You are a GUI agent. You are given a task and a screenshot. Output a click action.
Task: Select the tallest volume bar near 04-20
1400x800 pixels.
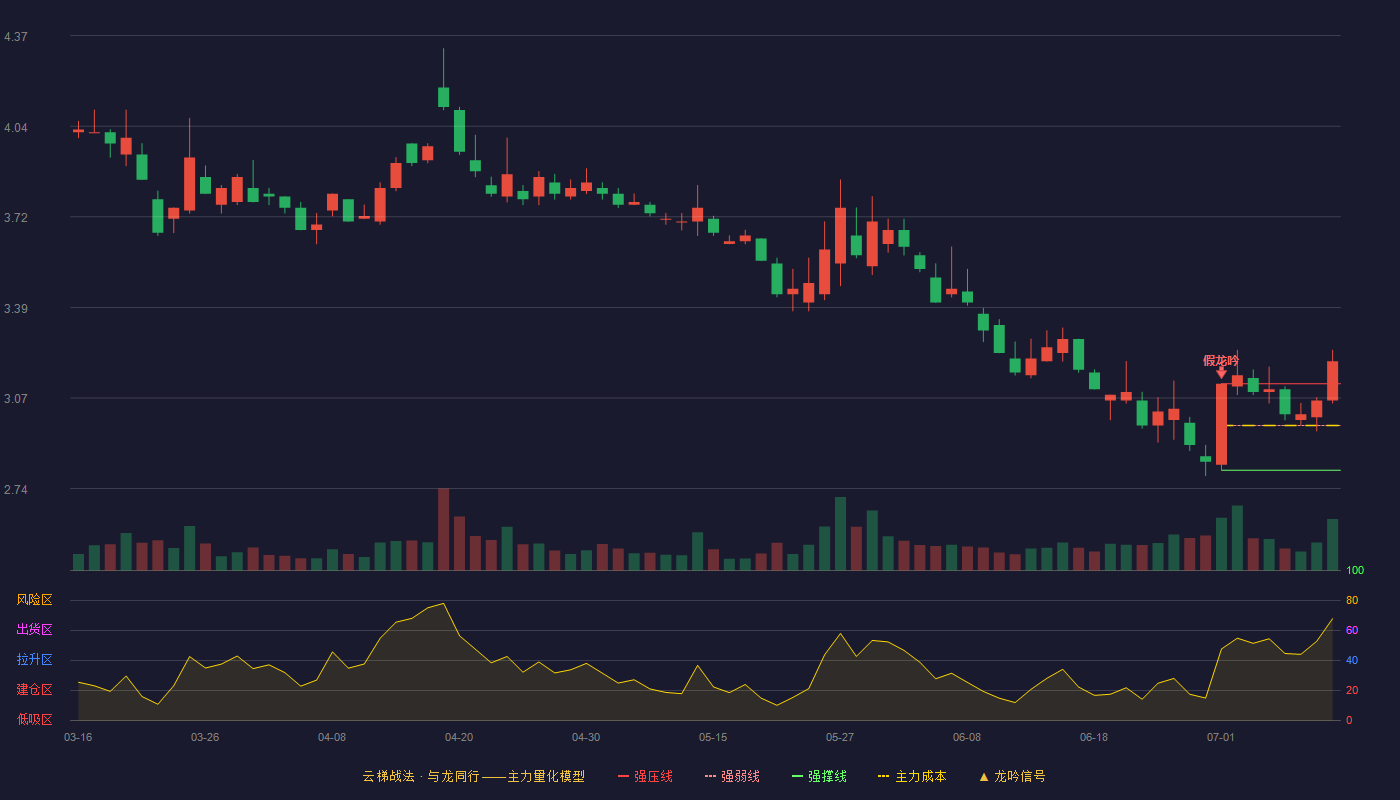443,529
